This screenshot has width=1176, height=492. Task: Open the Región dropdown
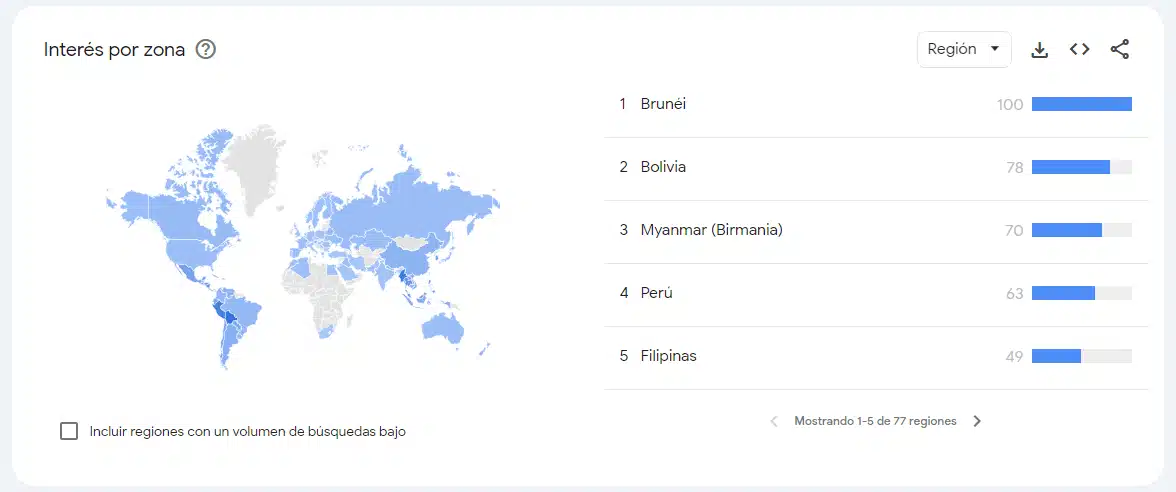[963, 49]
